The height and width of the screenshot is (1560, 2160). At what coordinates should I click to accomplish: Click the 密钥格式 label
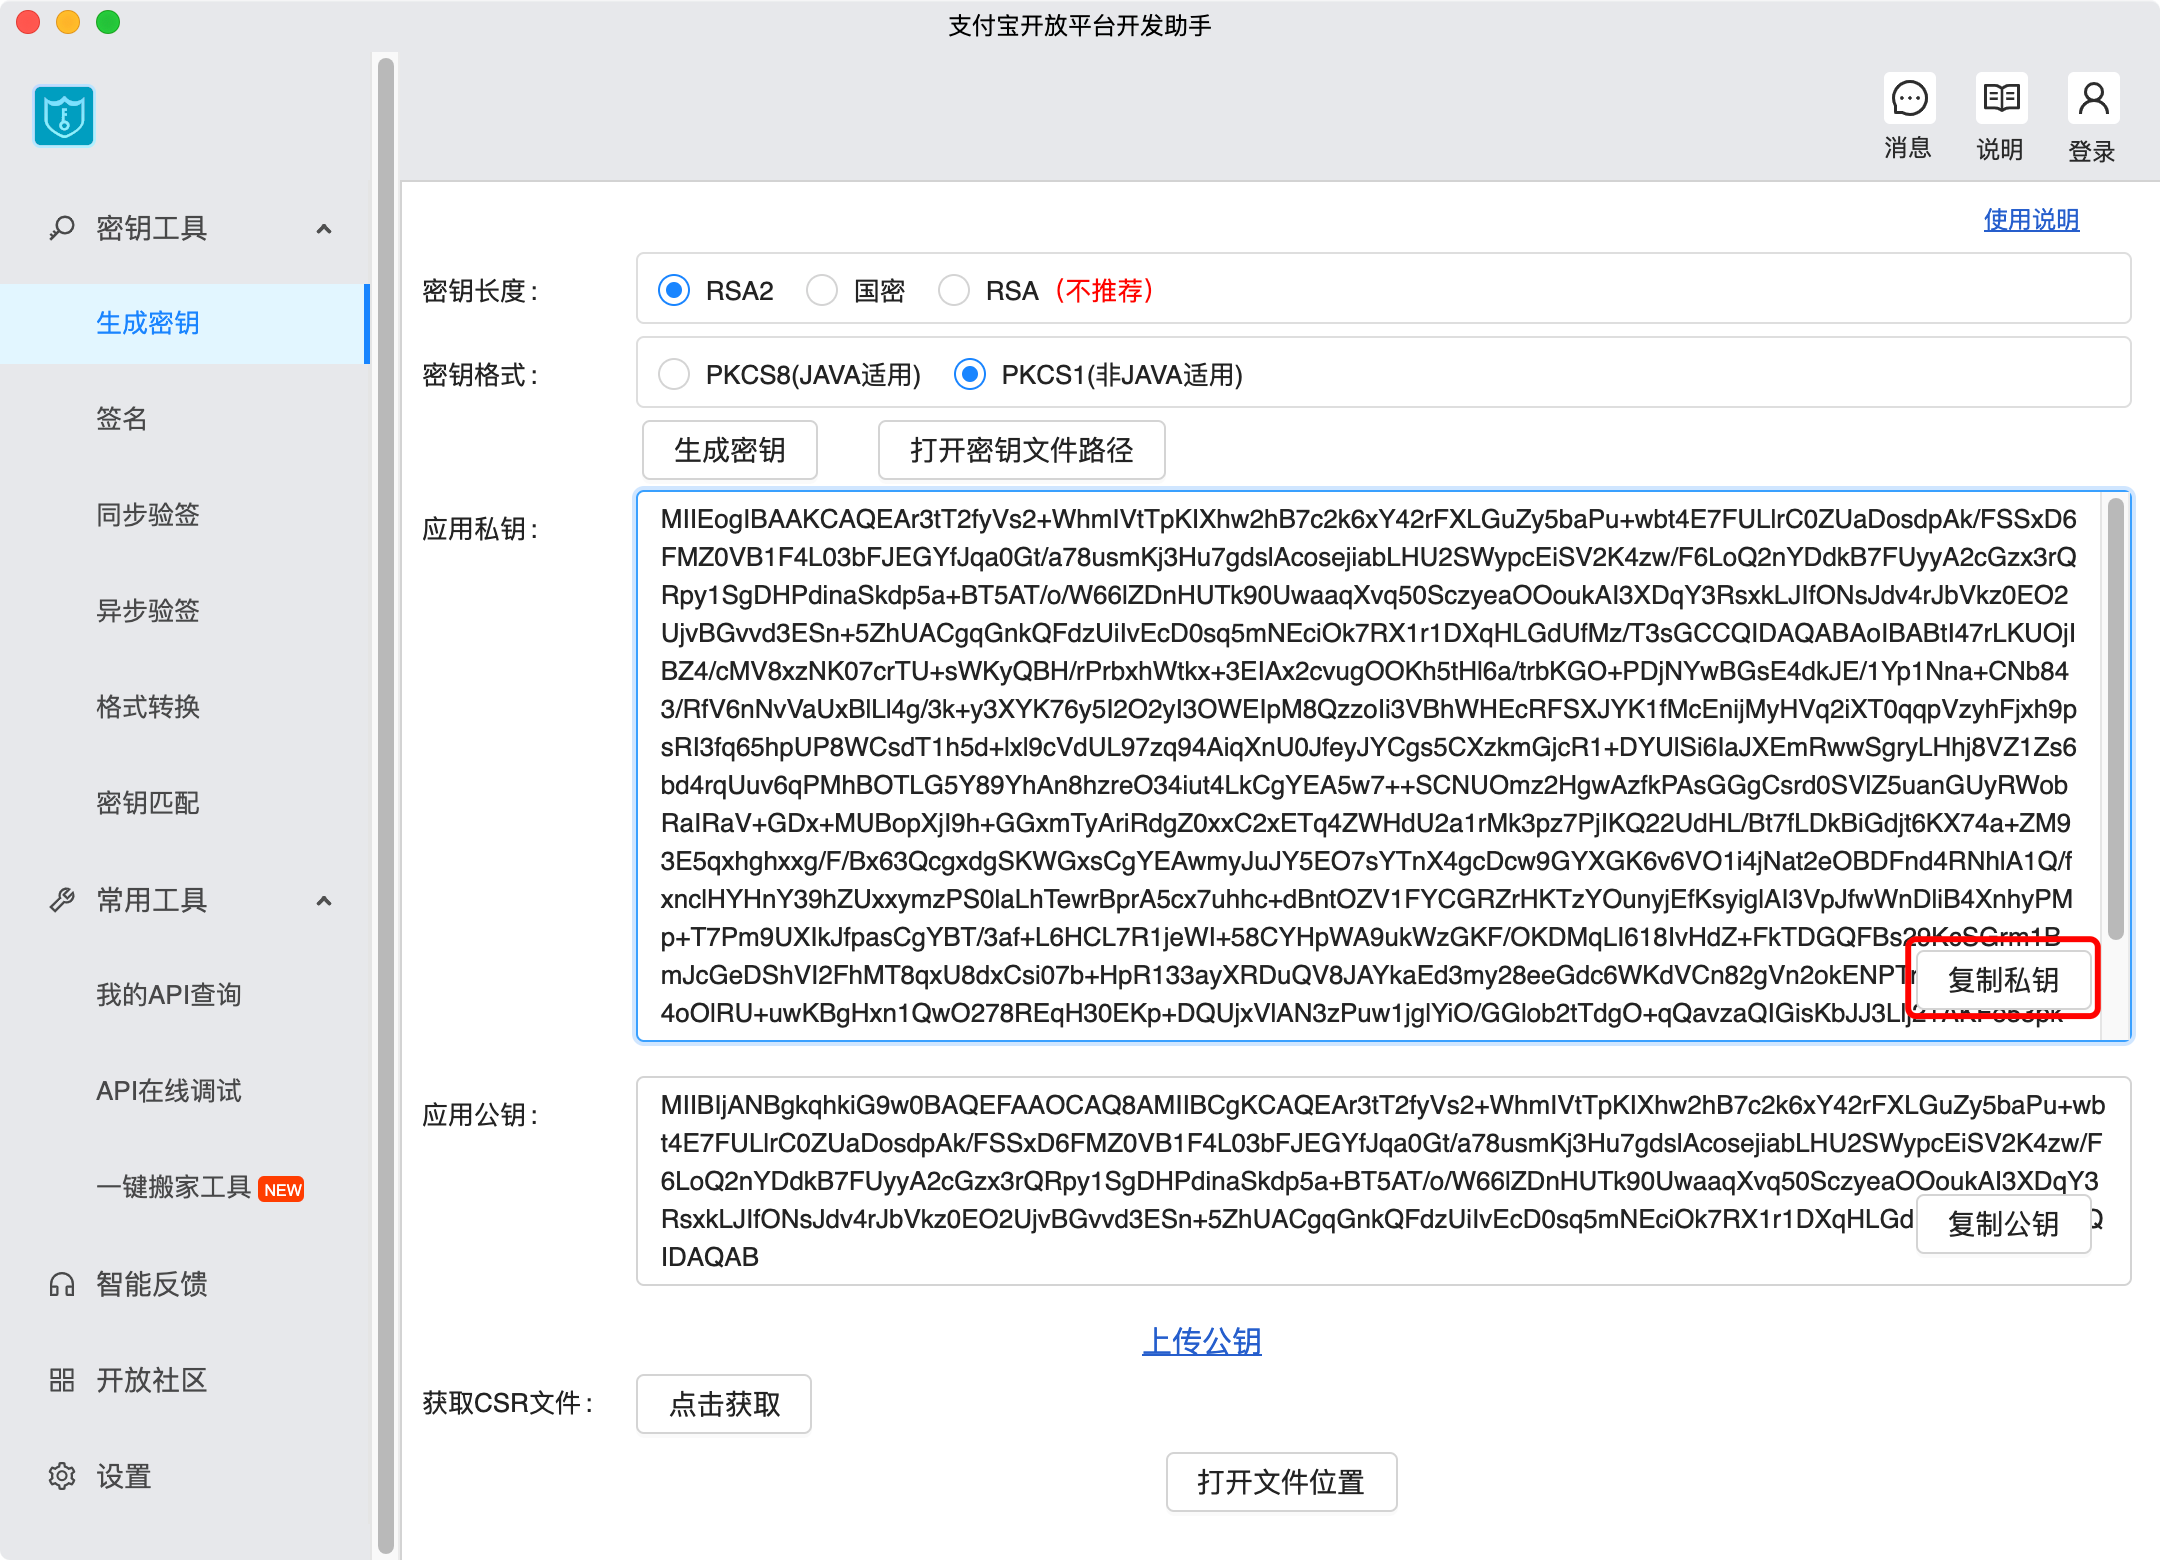click(x=480, y=375)
